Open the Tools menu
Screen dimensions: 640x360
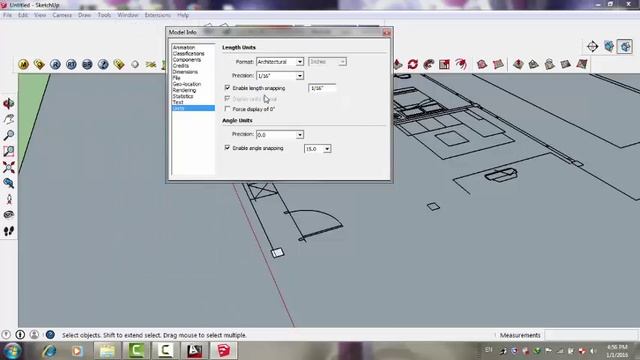tap(104, 15)
